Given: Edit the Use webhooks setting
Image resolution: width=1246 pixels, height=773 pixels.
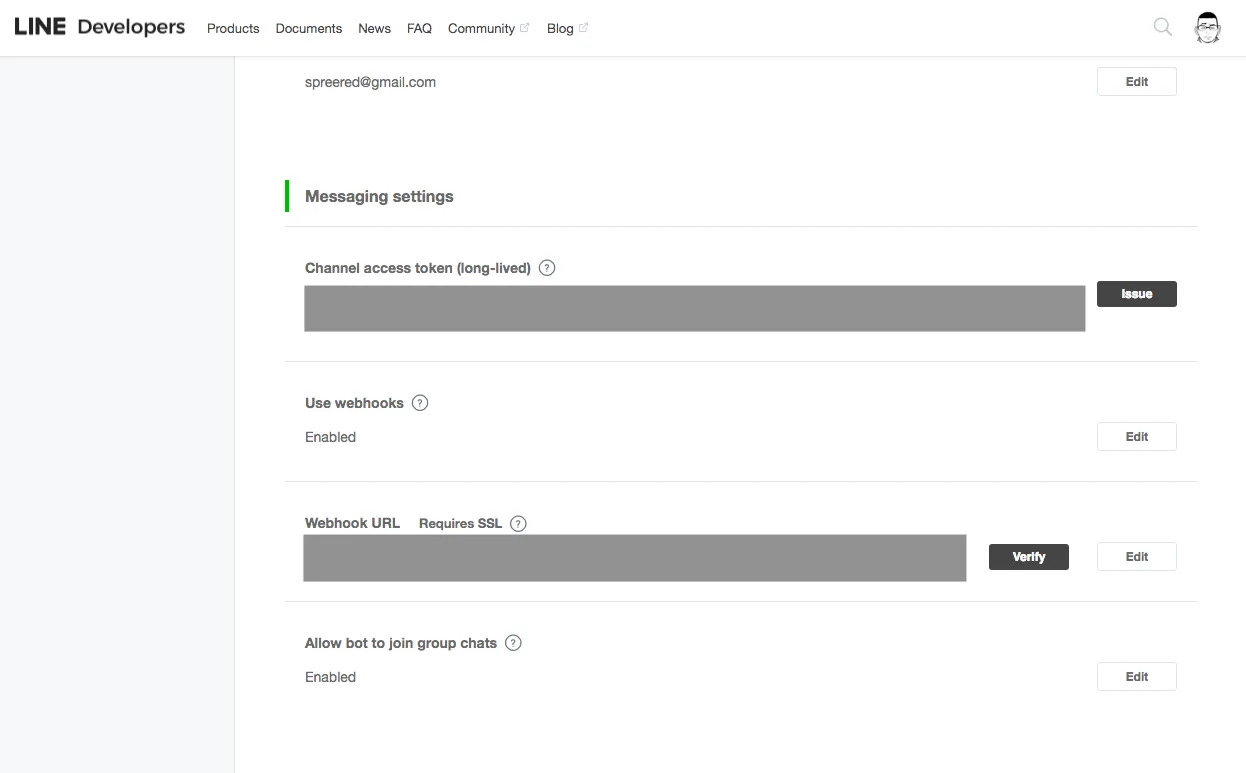Looking at the screenshot, I should [x=1136, y=437].
